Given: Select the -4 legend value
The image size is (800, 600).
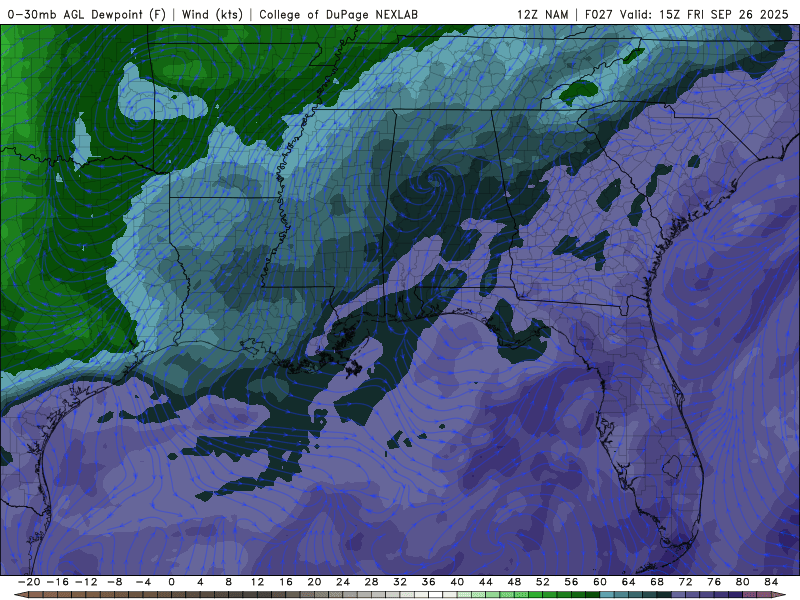Looking at the screenshot, I should [x=143, y=582].
